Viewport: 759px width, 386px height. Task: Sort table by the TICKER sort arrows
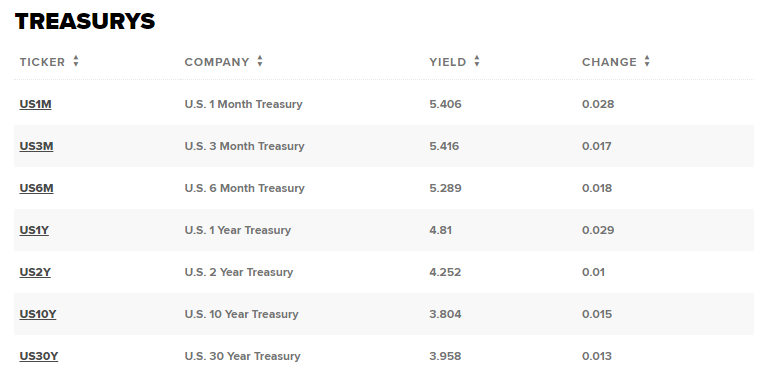click(76, 61)
